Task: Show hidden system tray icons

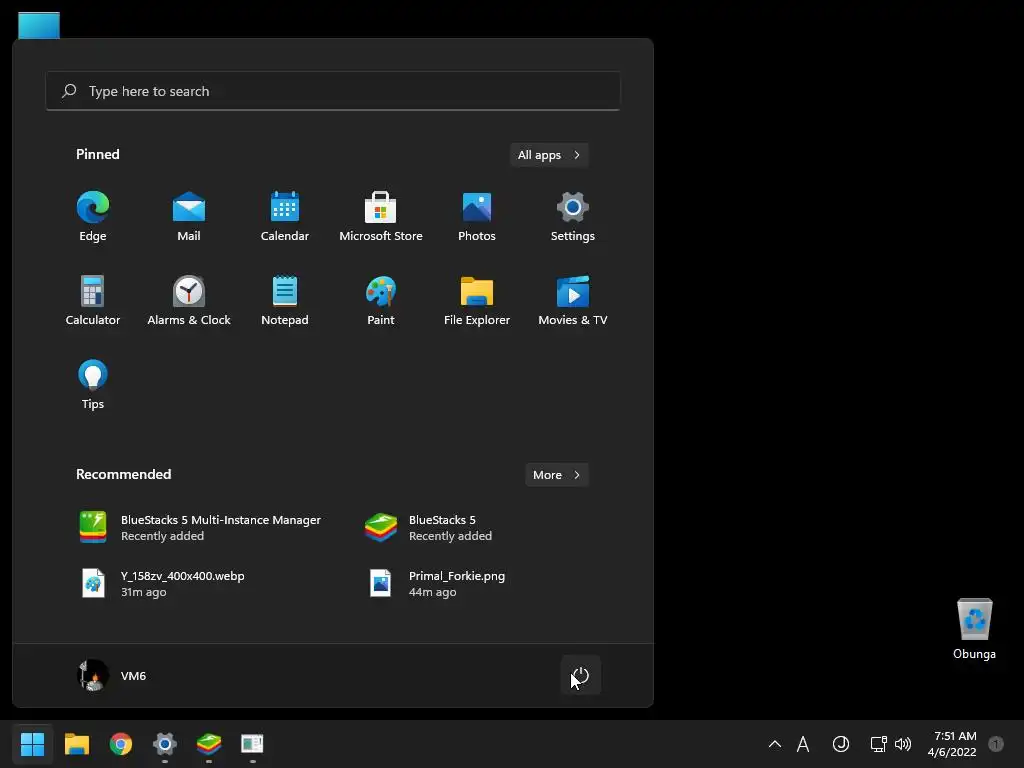Action: pos(775,744)
